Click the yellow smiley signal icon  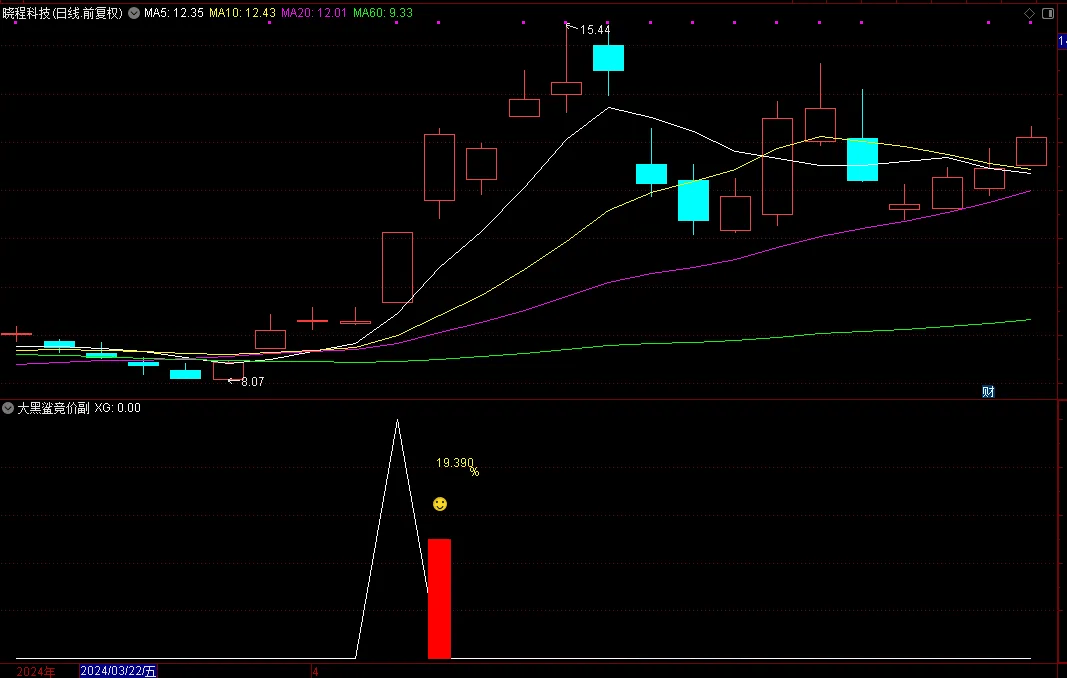tap(440, 504)
